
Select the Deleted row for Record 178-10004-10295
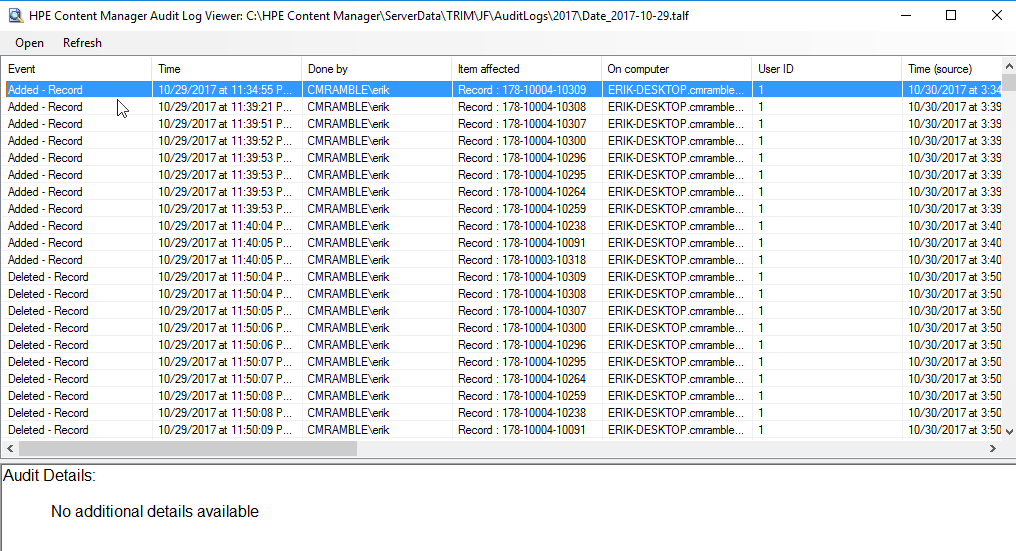tap(502, 362)
